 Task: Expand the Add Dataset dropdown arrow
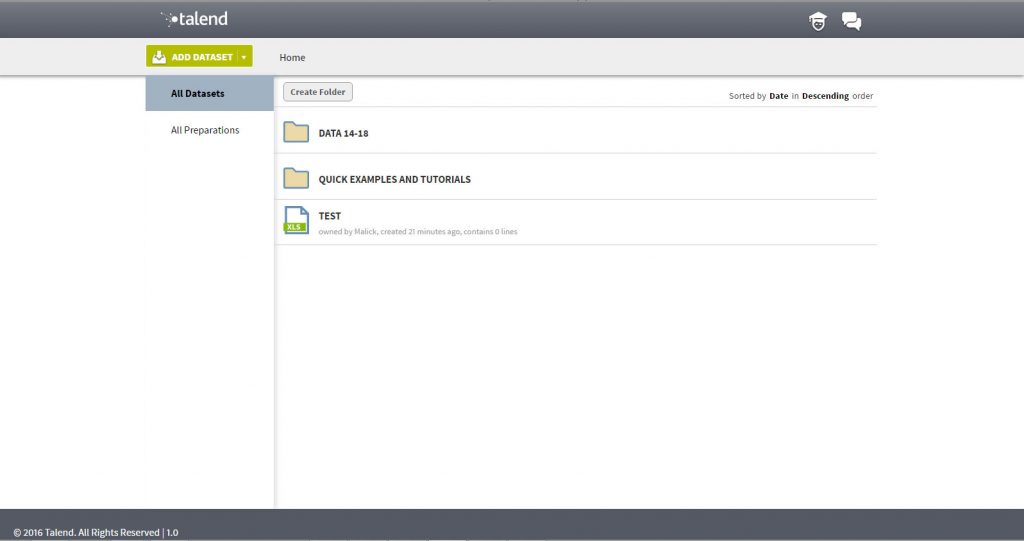point(244,57)
